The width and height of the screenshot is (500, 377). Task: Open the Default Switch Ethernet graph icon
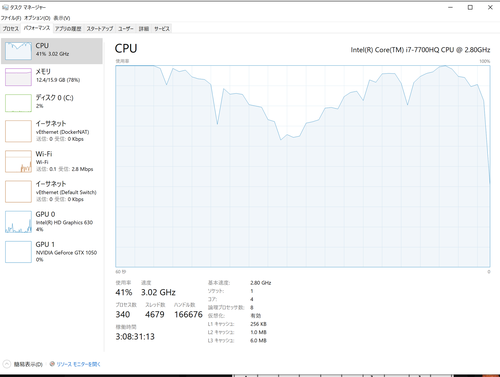18,192
